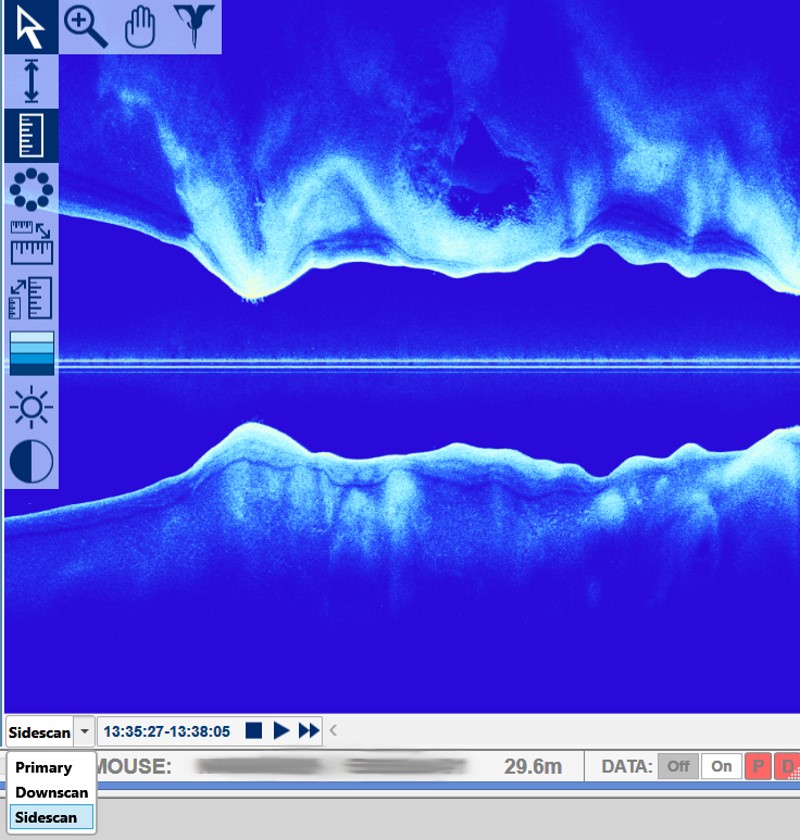
Task: Turn DATA on
Action: (721, 767)
